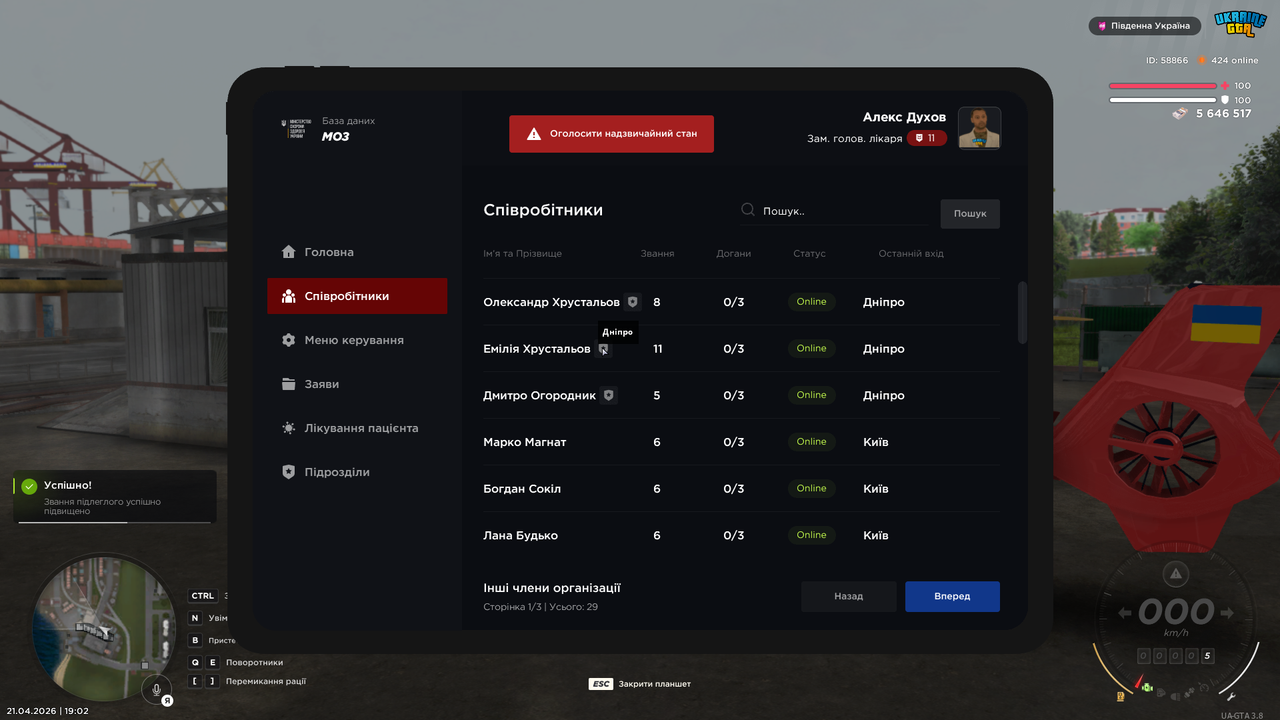1280x720 pixels.
Task: Click division badge next to Олександр Хрустальов
Action: pyautogui.click(x=633, y=302)
